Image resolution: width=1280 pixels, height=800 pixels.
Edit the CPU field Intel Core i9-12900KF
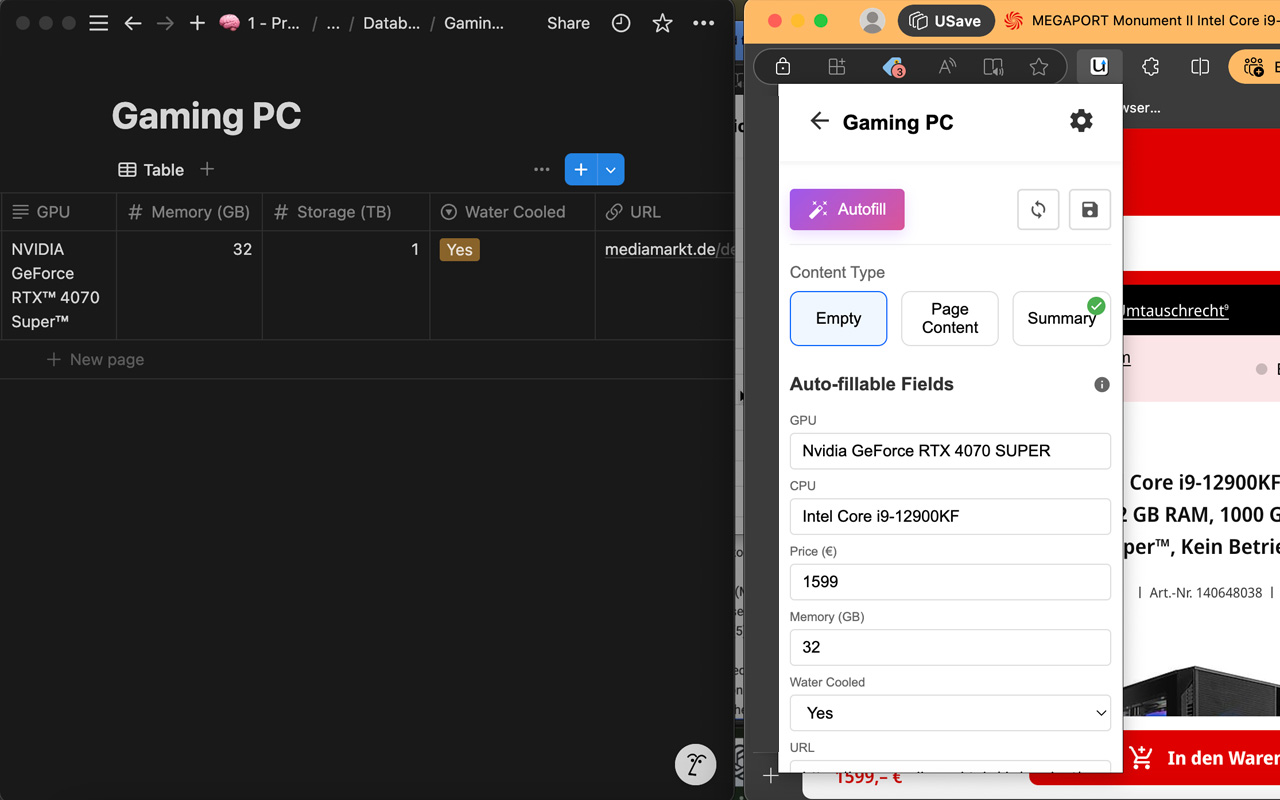(950, 516)
